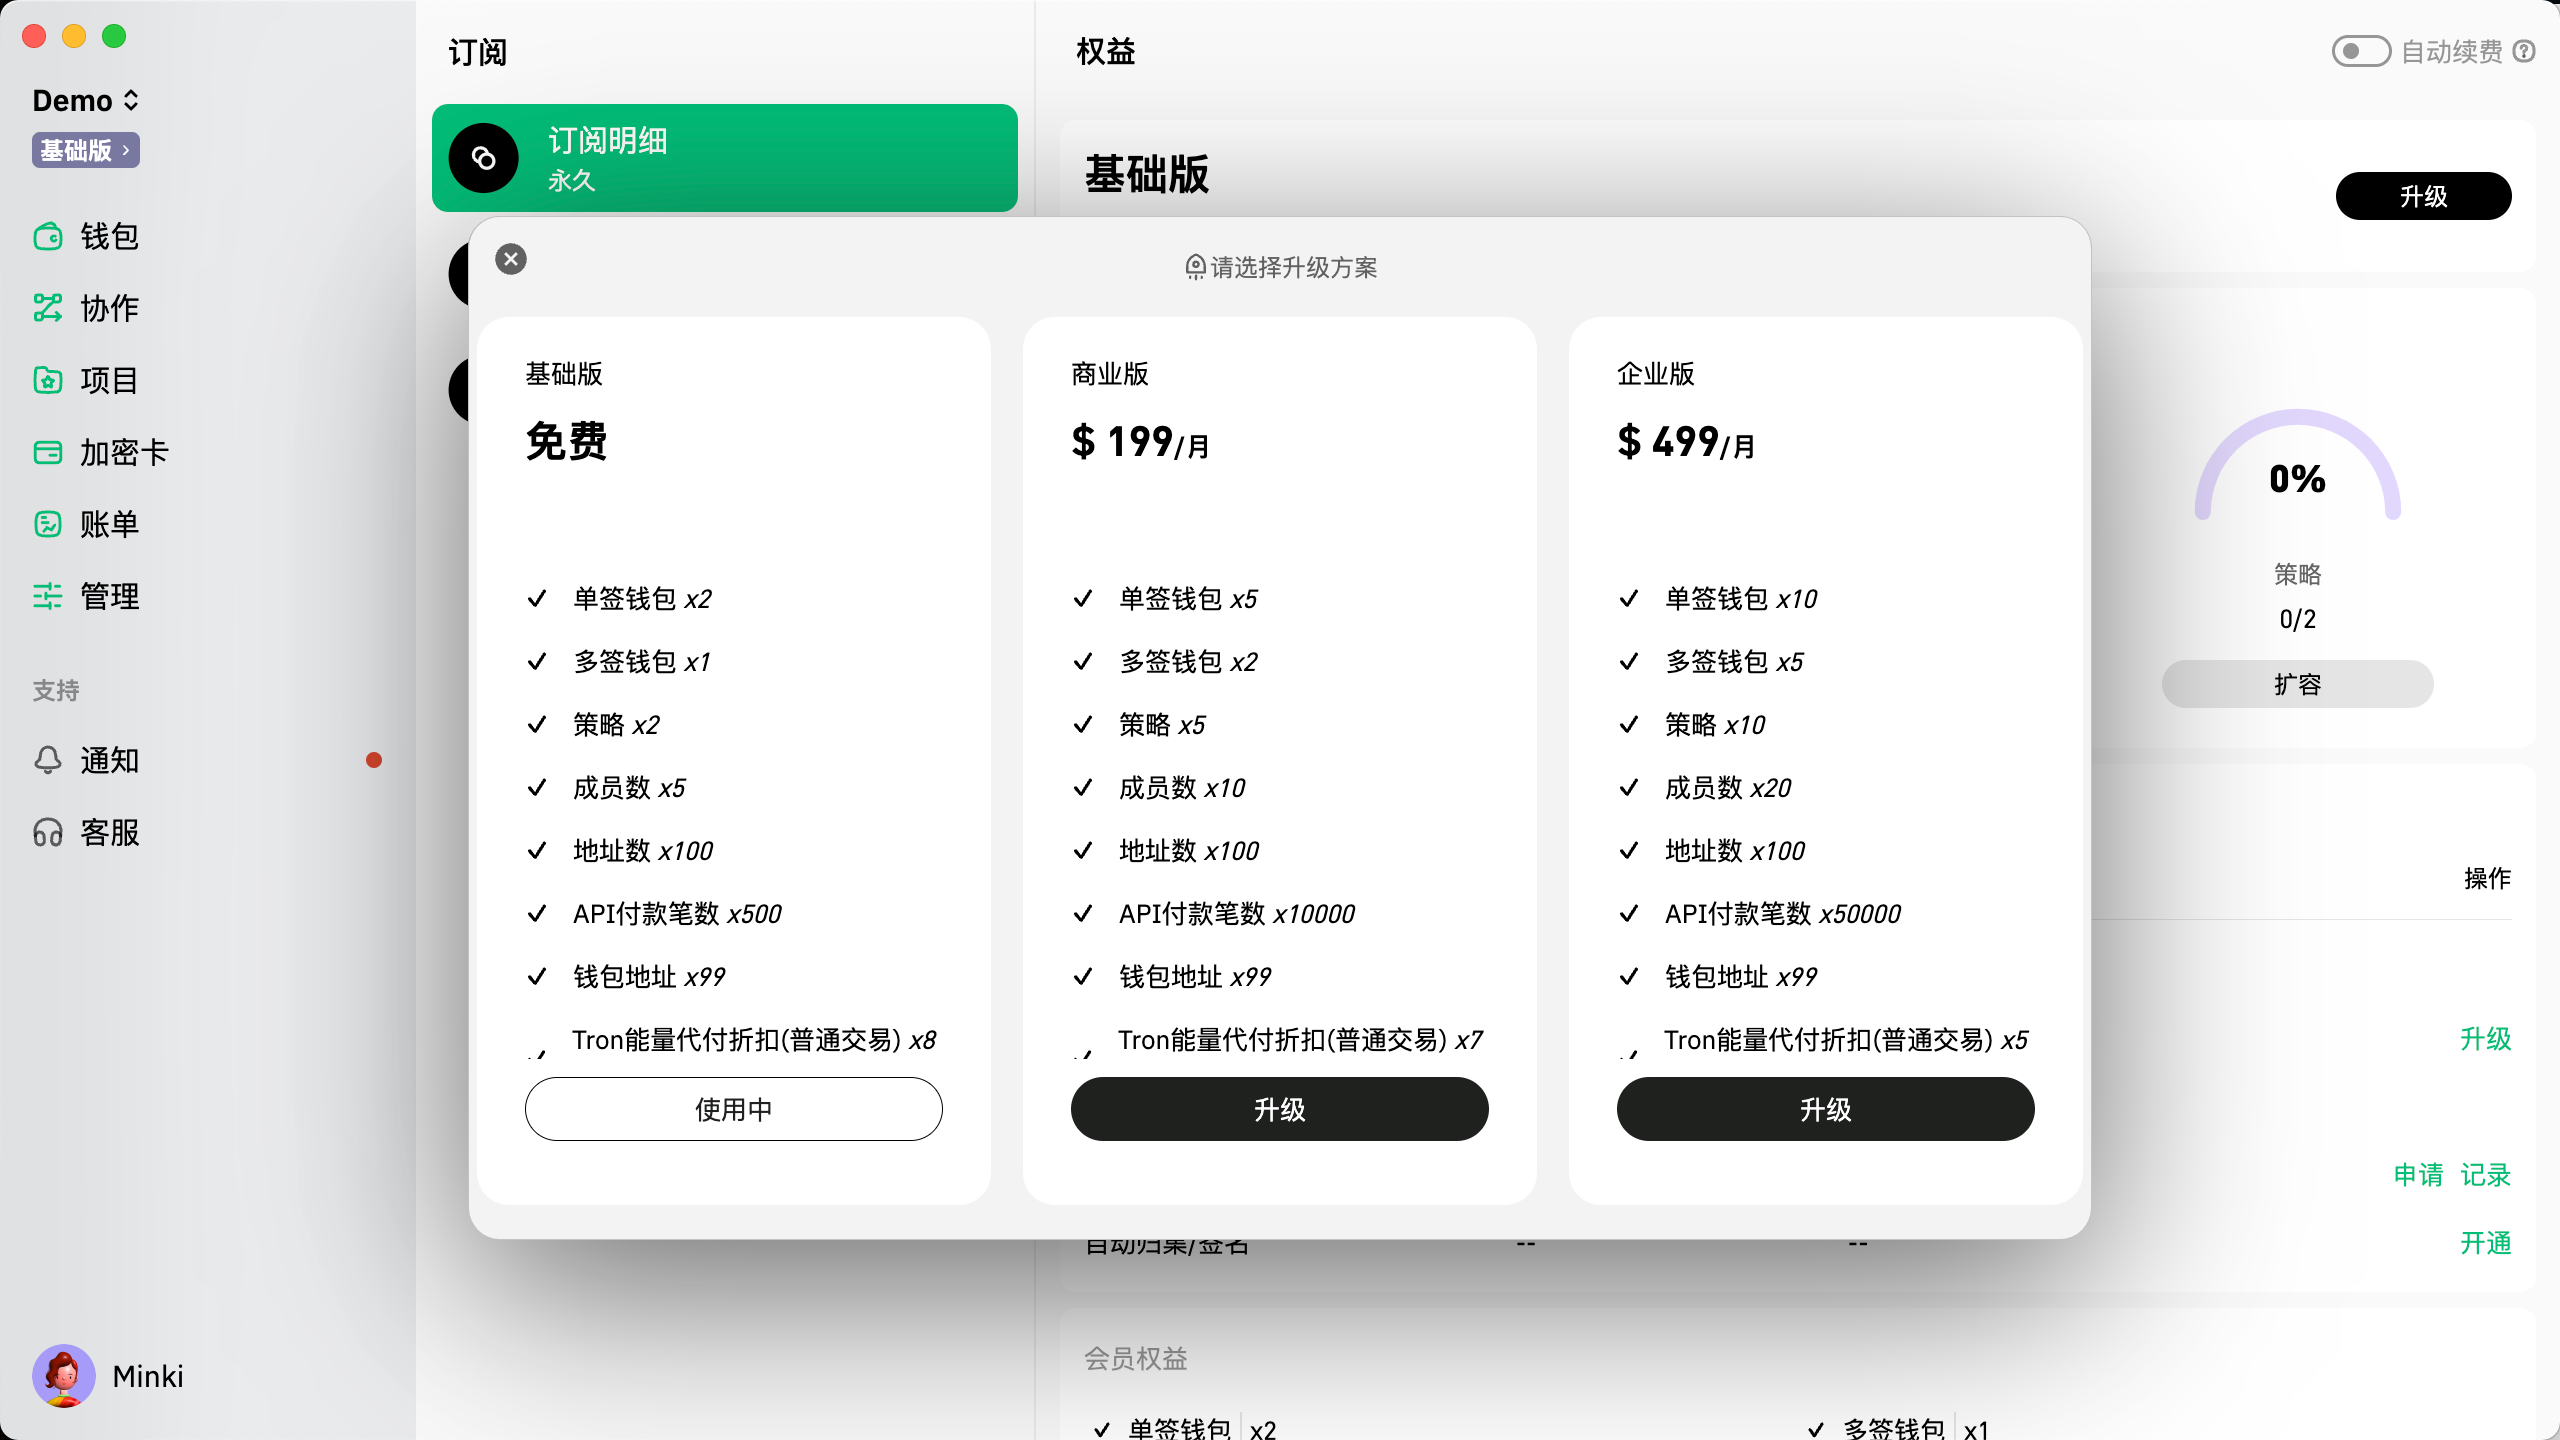
Task: Open notifications bell icon
Action: pos(48,760)
